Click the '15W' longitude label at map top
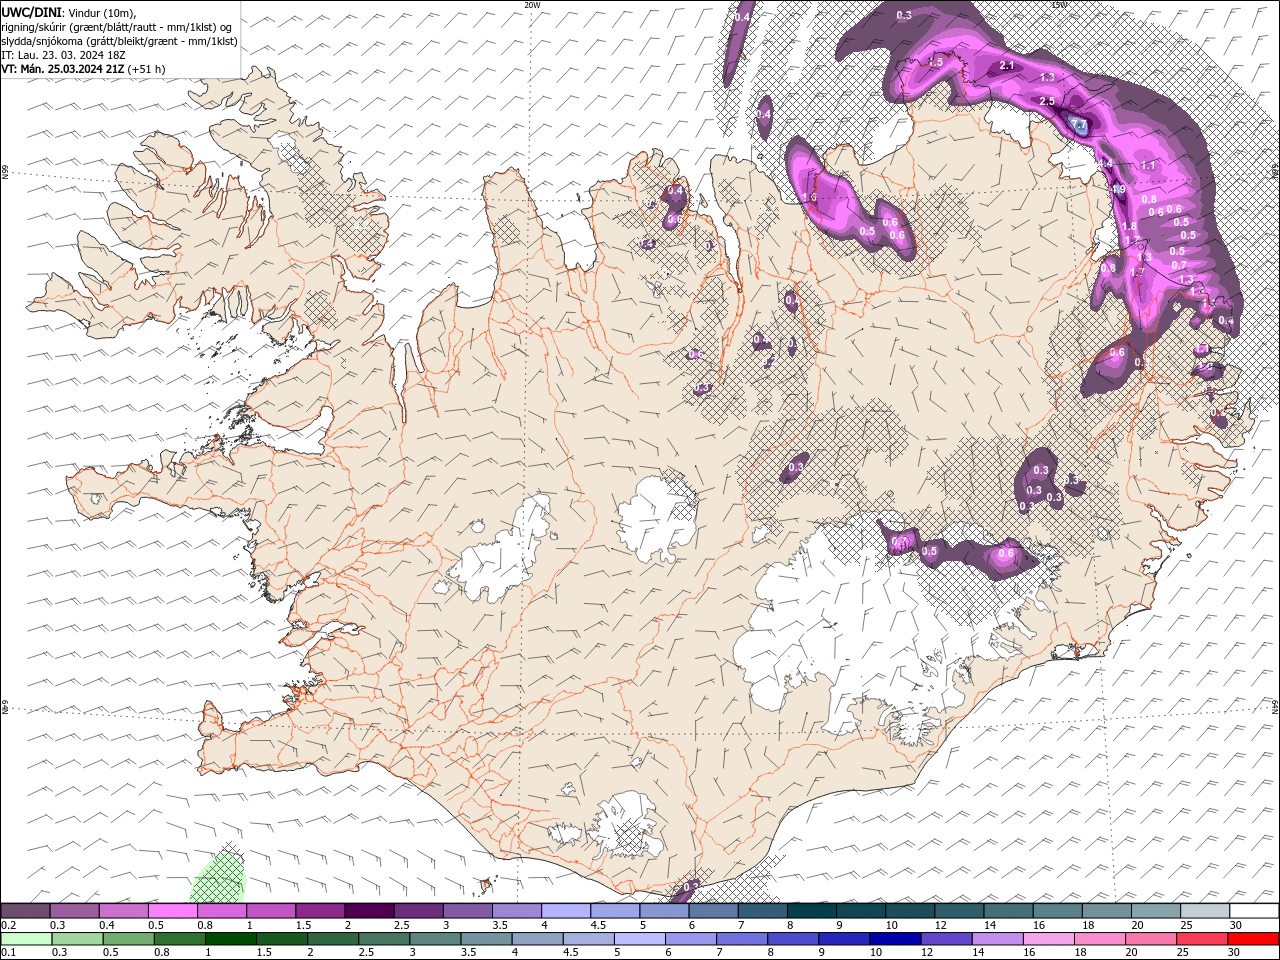Screen dimensions: 1280x960 (1059, 5)
